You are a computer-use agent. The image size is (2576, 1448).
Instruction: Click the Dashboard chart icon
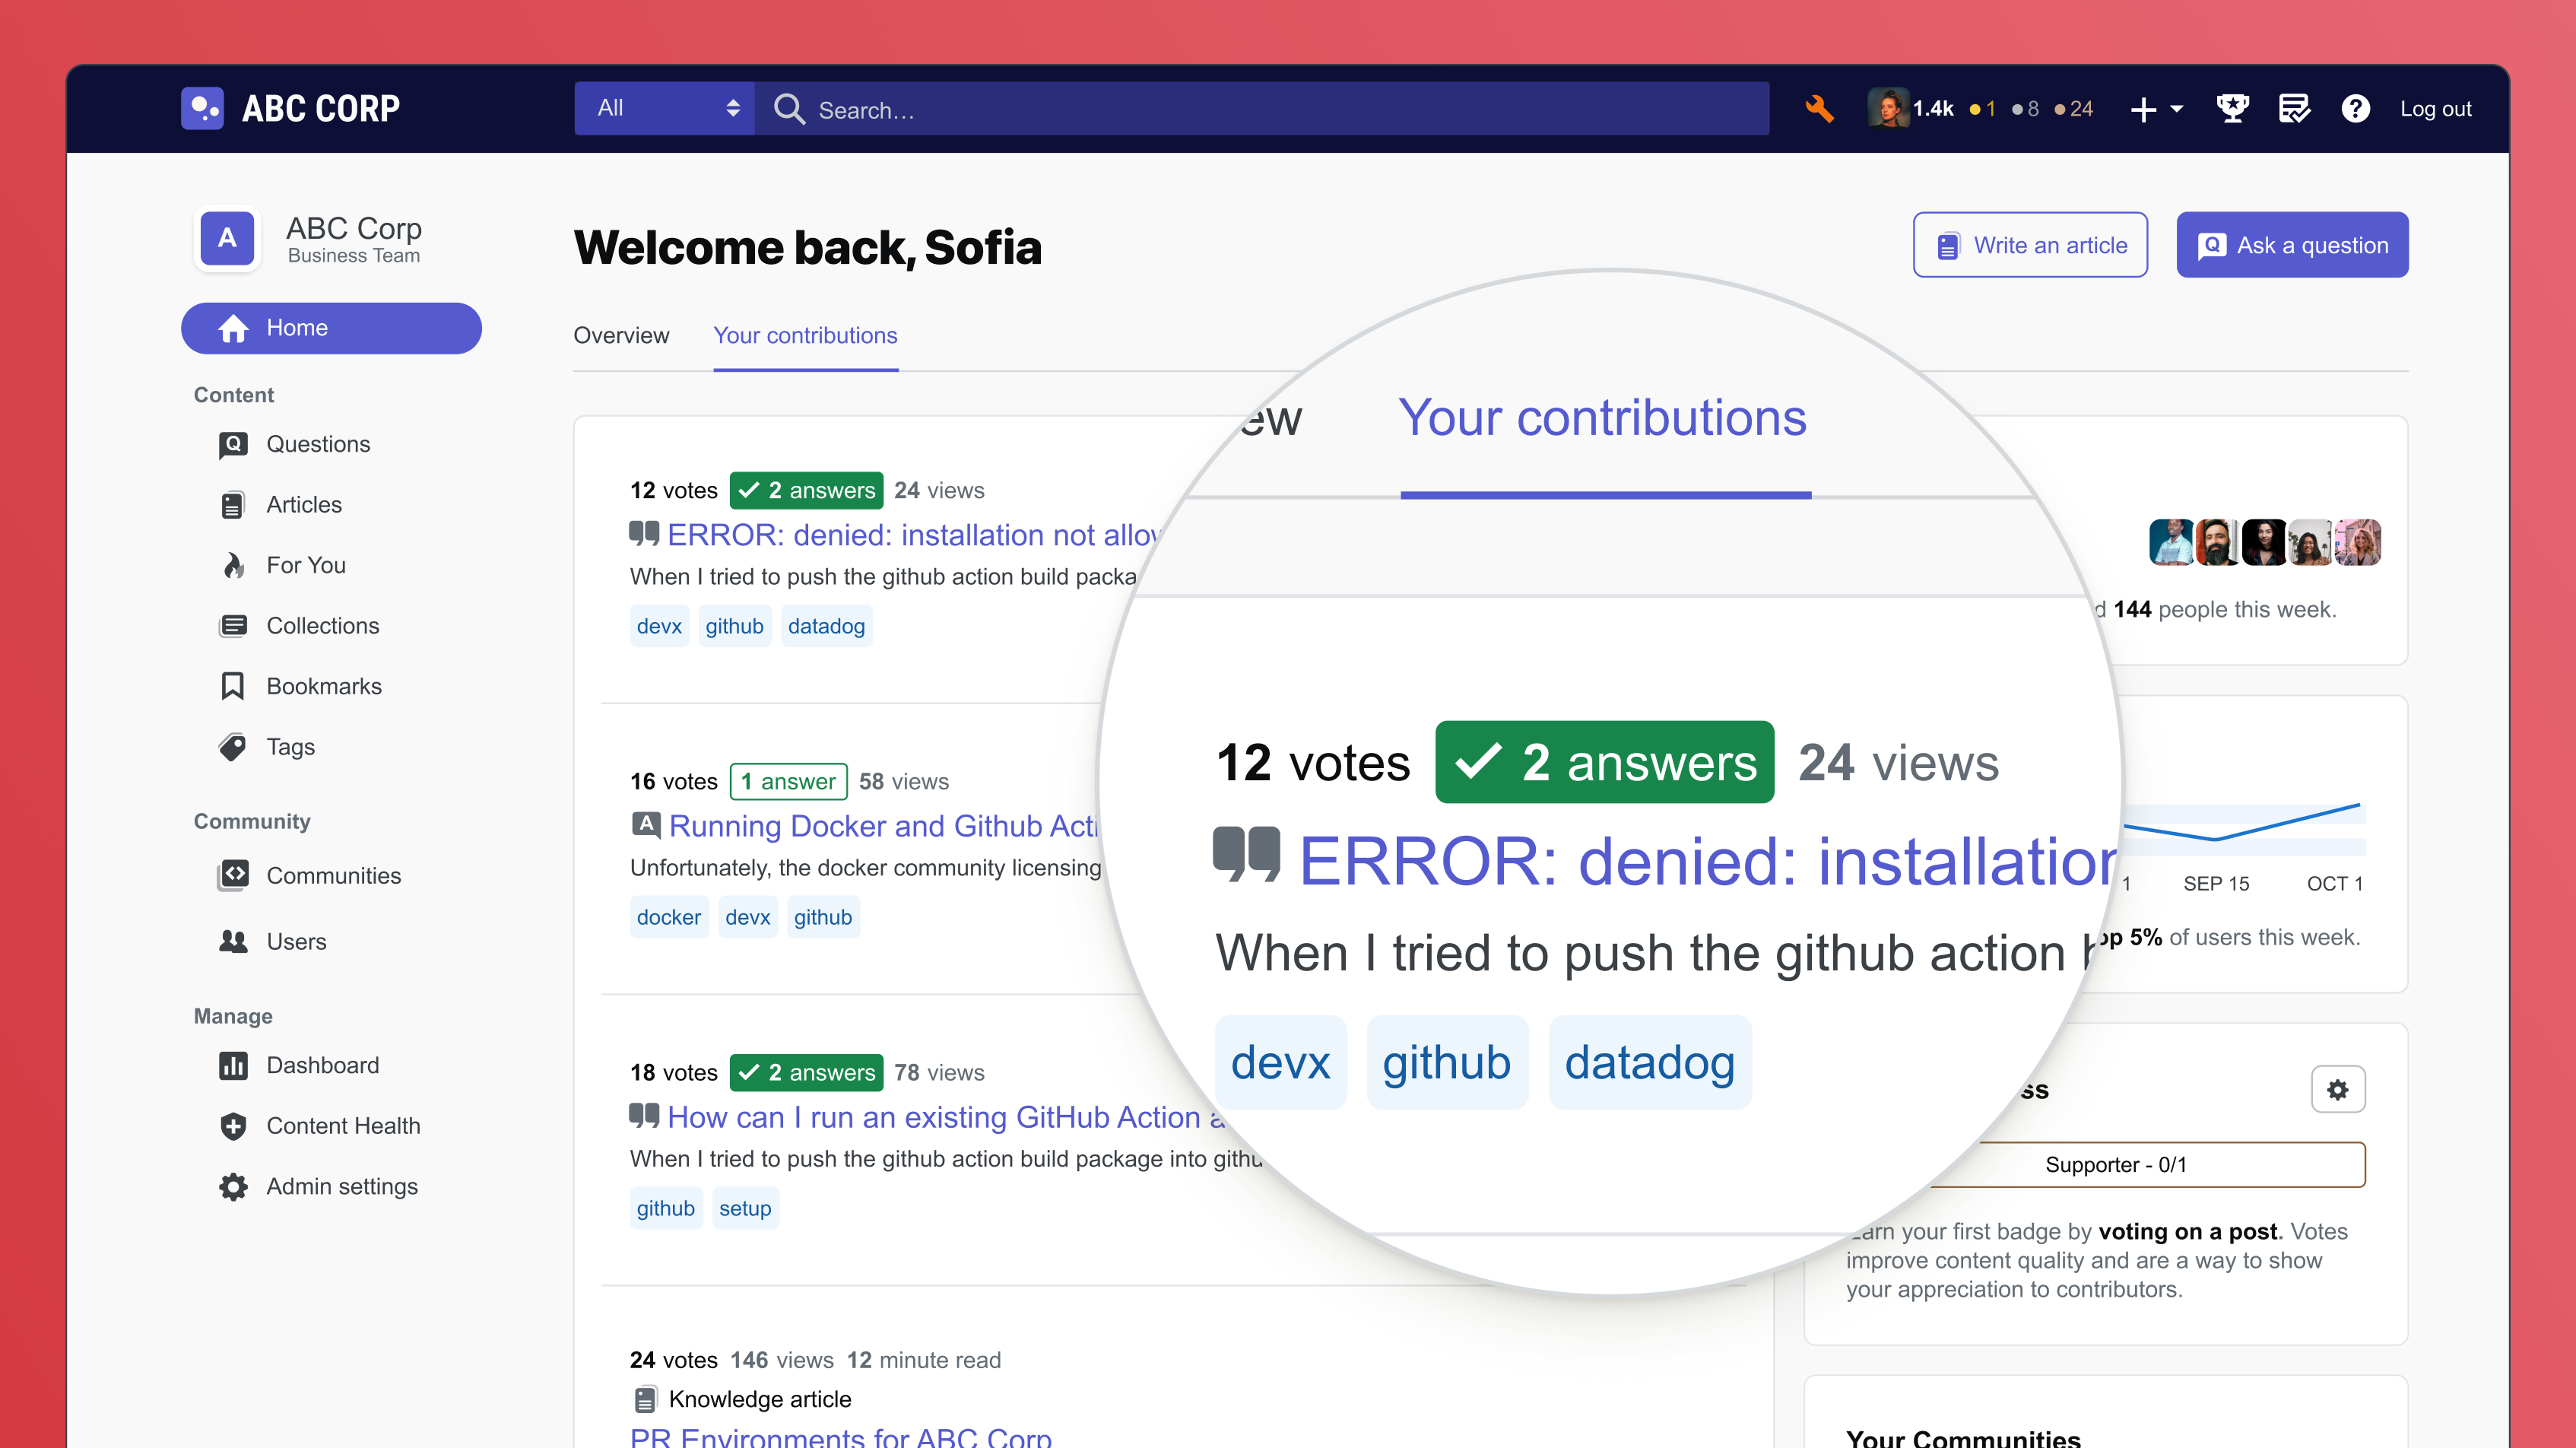(x=233, y=1065)
